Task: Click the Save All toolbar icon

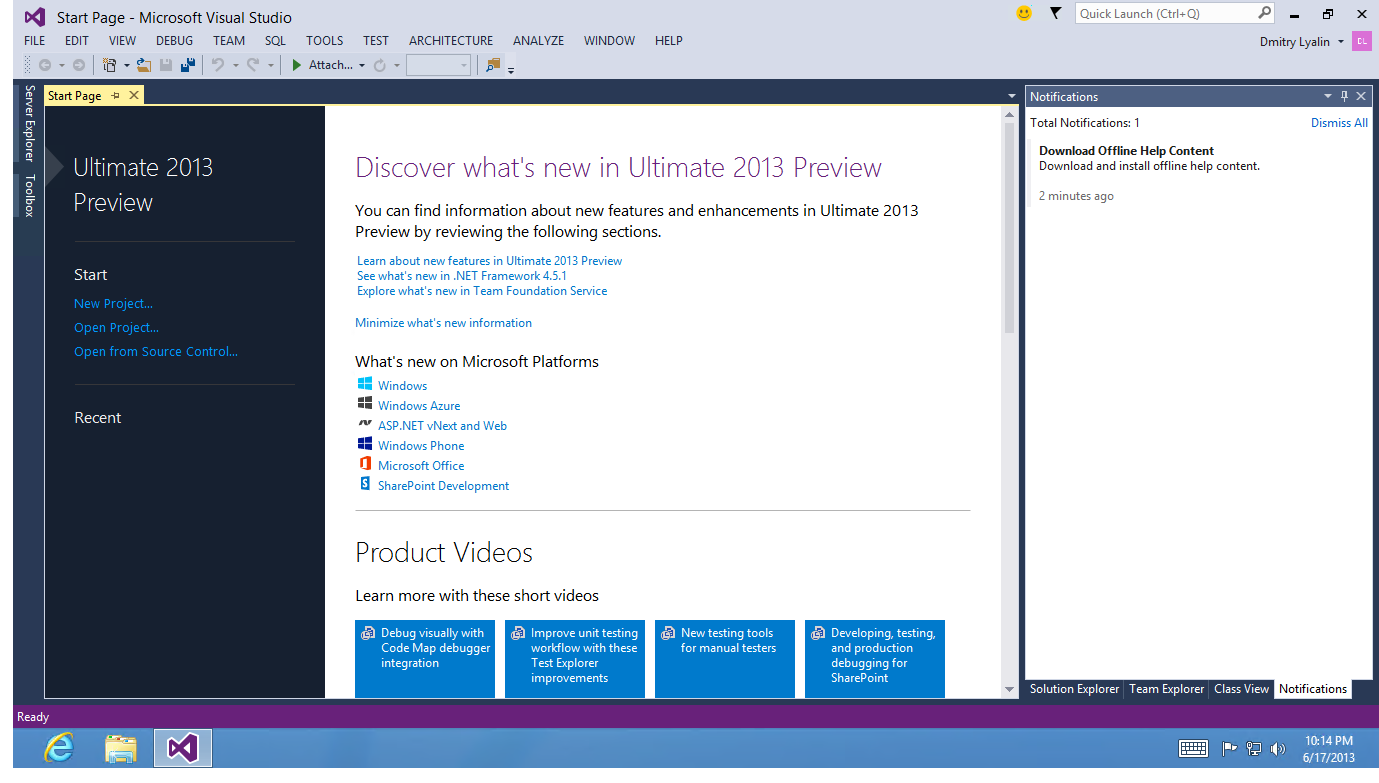Action: [187, 65]
